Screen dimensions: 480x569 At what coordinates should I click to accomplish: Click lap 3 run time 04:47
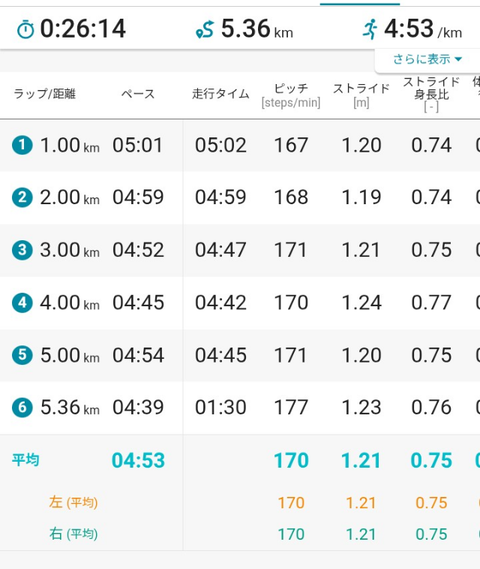click(x=221, y=250)
